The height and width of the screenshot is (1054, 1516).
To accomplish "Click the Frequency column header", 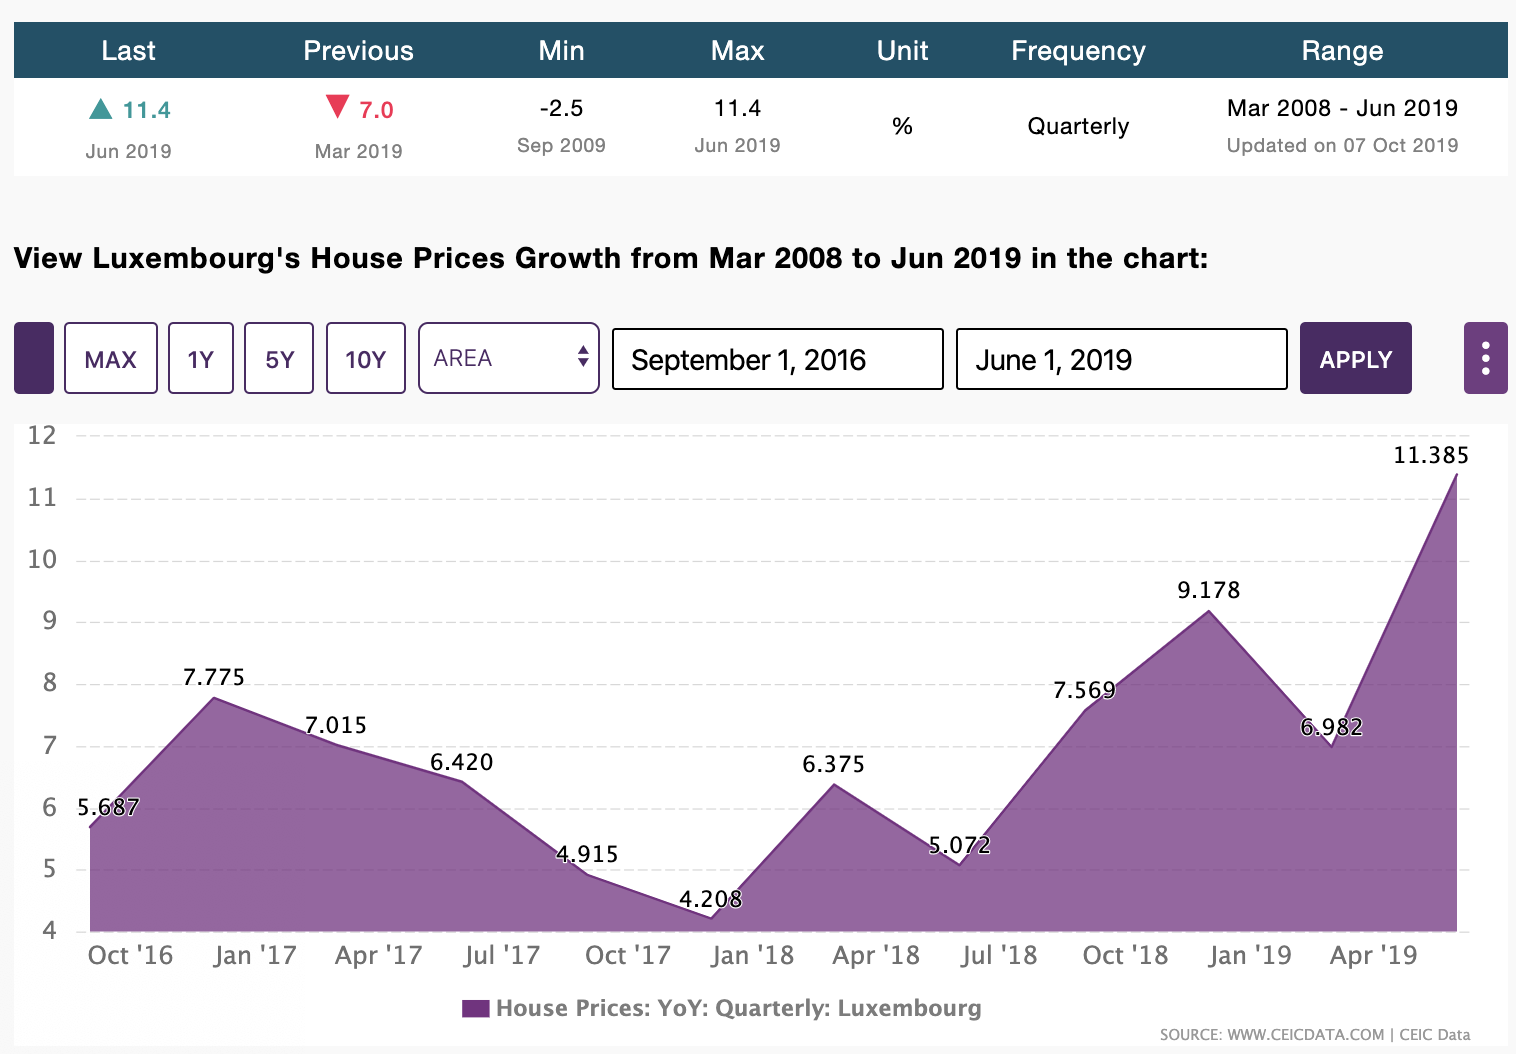I will click(x=1078, y=51).
